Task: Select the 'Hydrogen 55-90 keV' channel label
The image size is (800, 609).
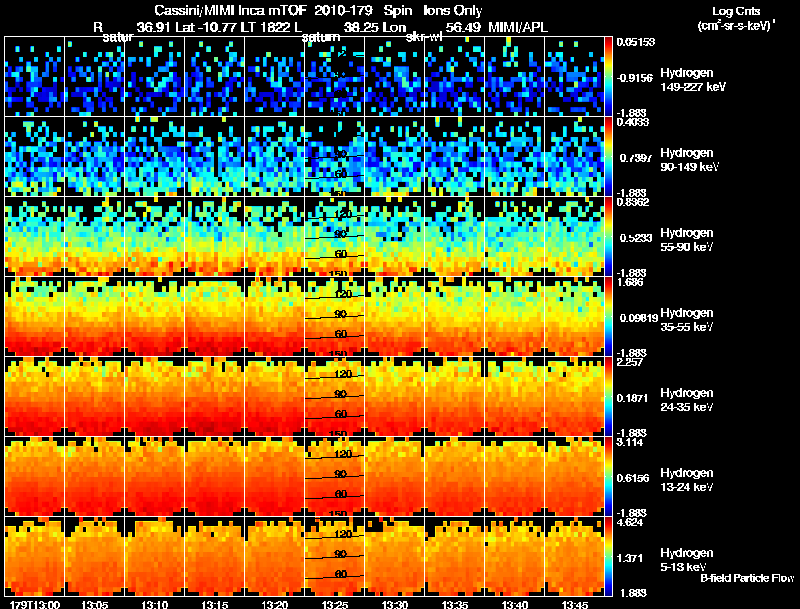Action: [687, 240]
